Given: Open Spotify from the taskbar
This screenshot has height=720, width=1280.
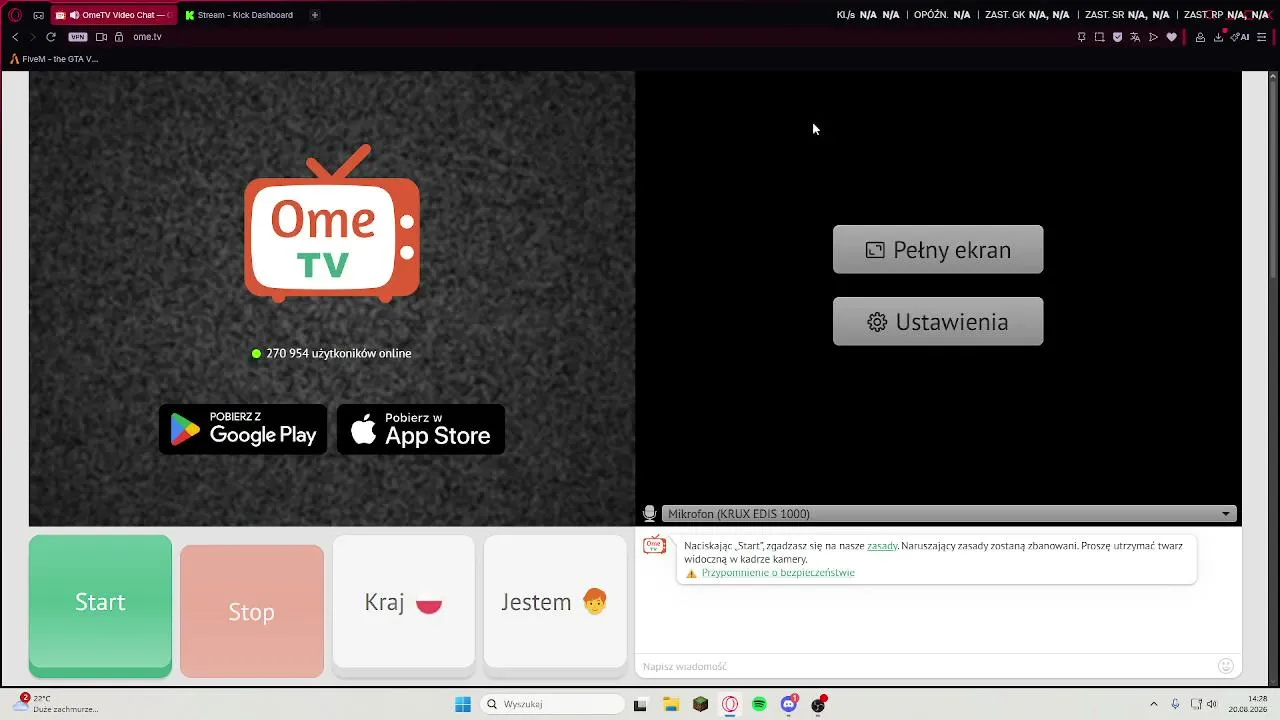Looking at the screenshot, I should click(x=759, y=704).
